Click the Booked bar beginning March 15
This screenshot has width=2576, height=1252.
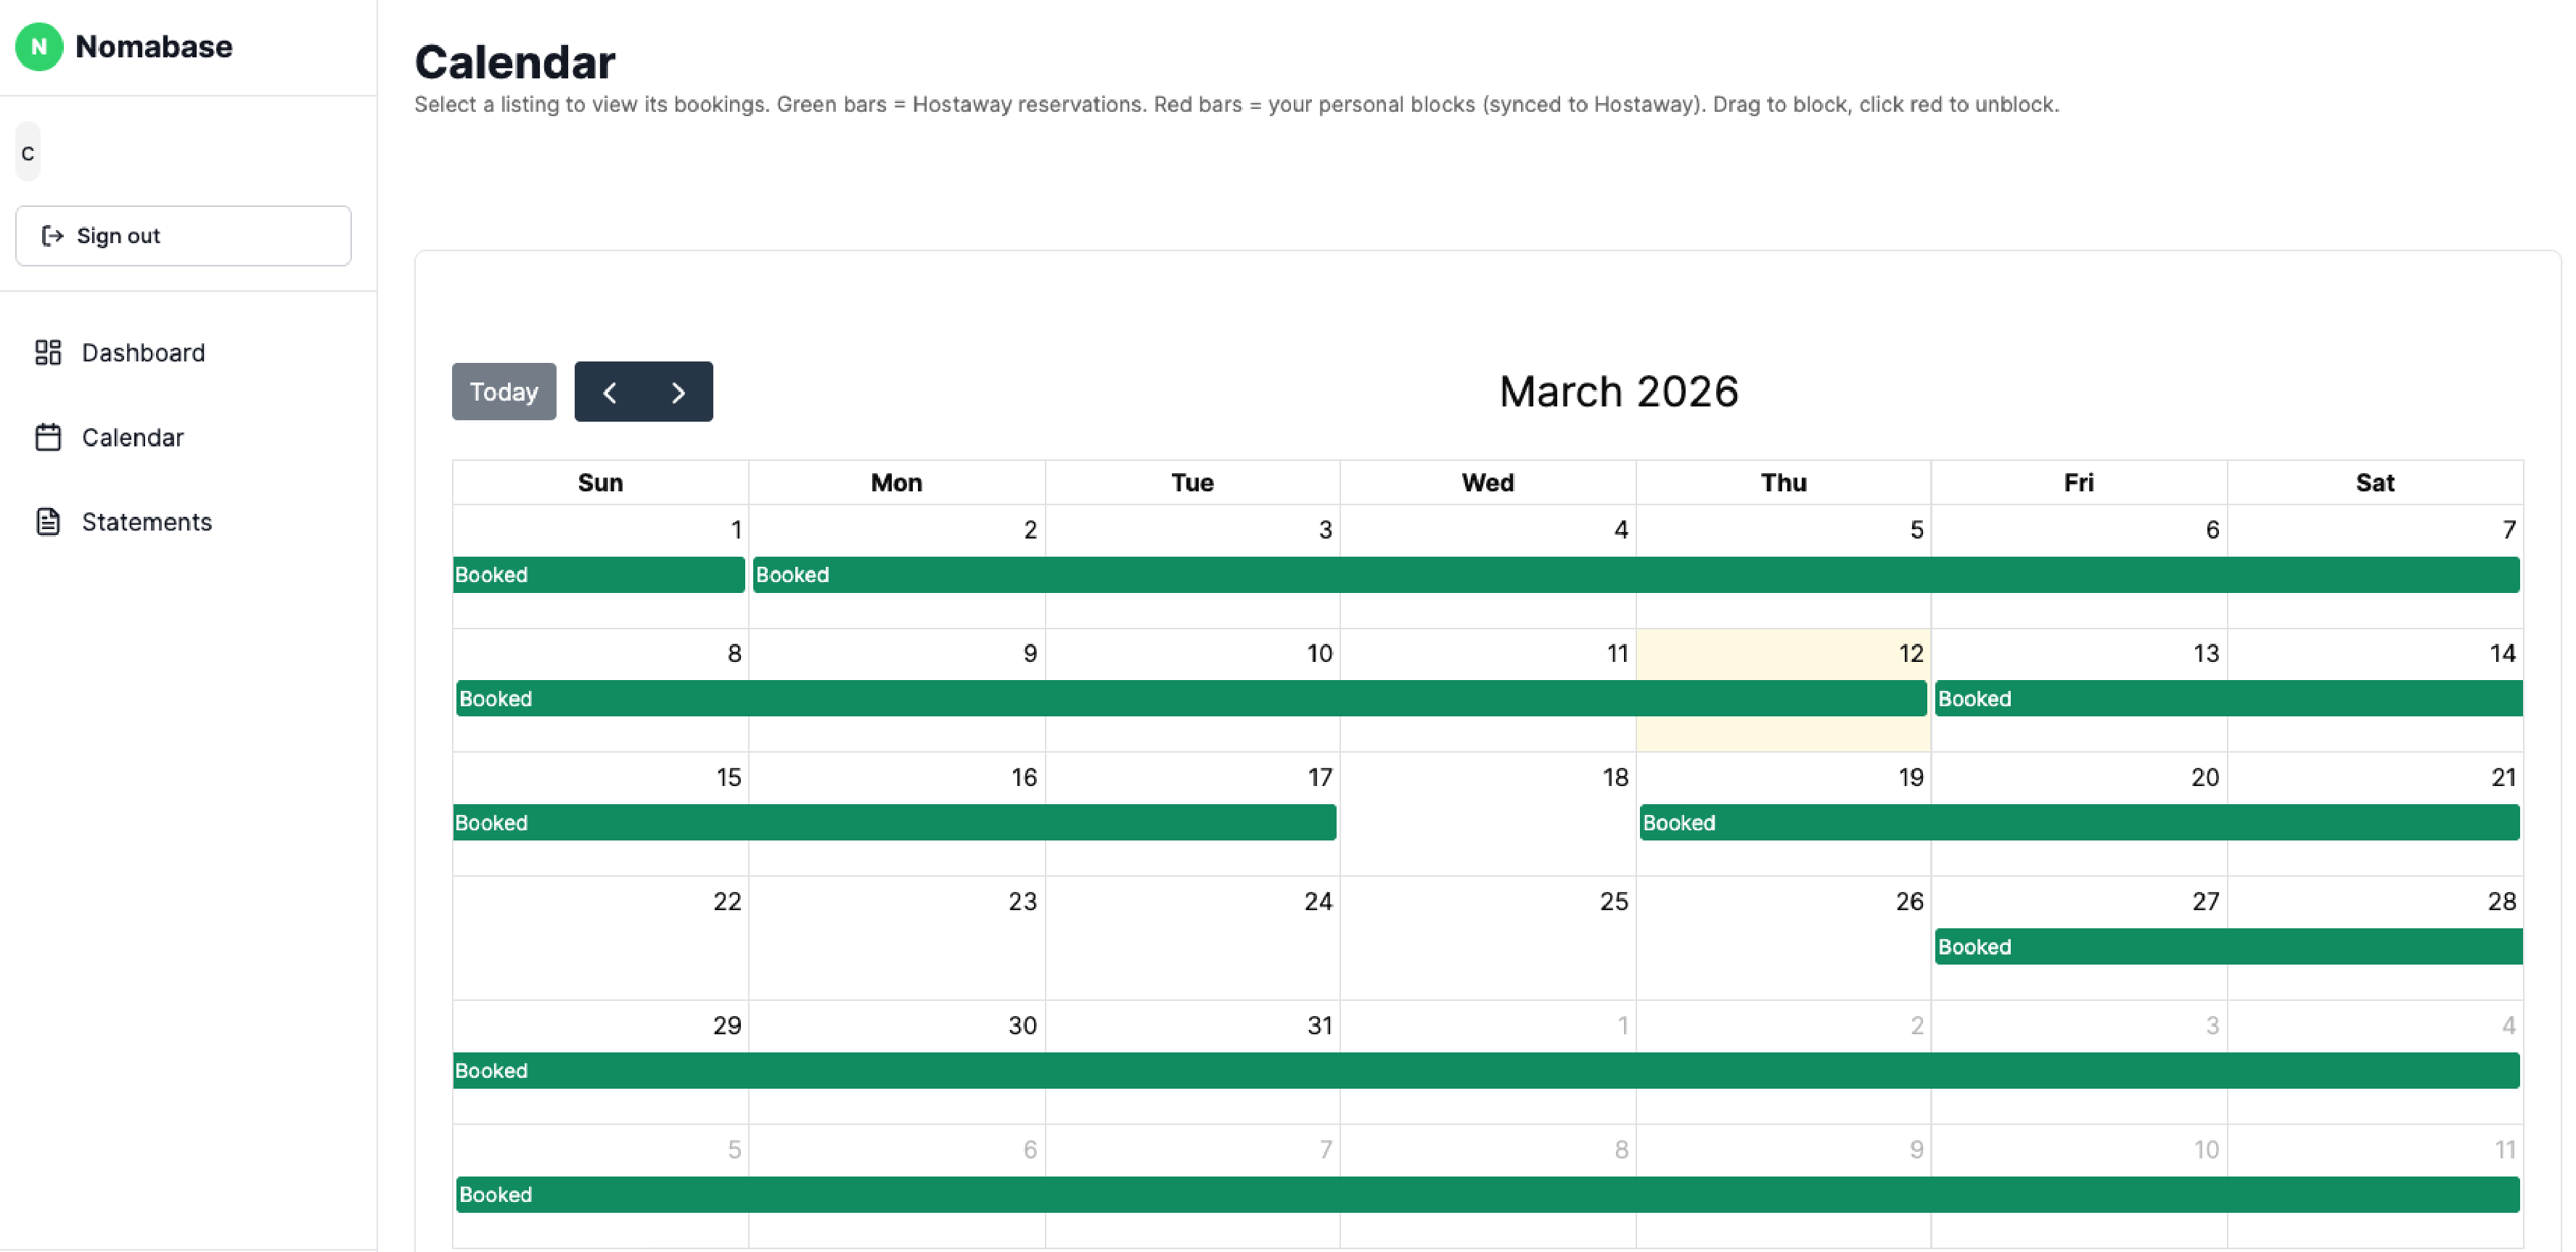(895, 822)
